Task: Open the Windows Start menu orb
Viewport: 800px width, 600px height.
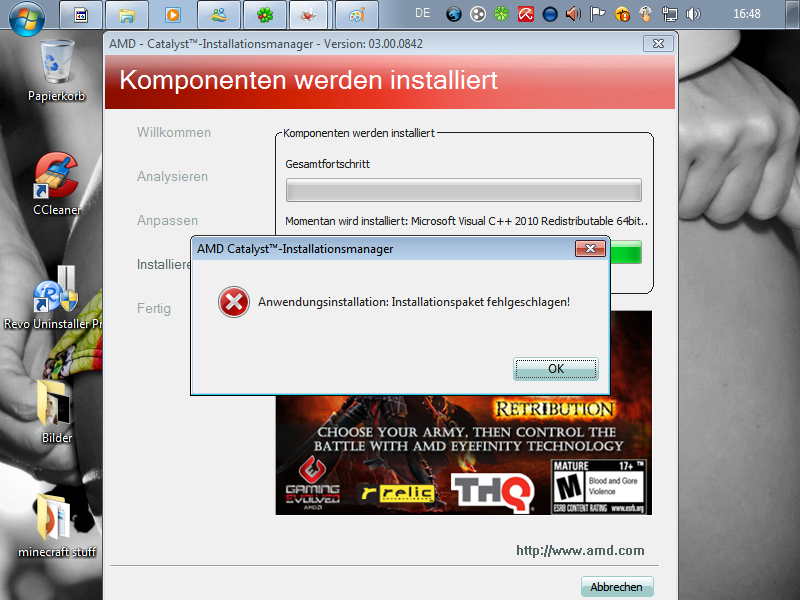Action: pyautogui.click(x=27, y=17)
